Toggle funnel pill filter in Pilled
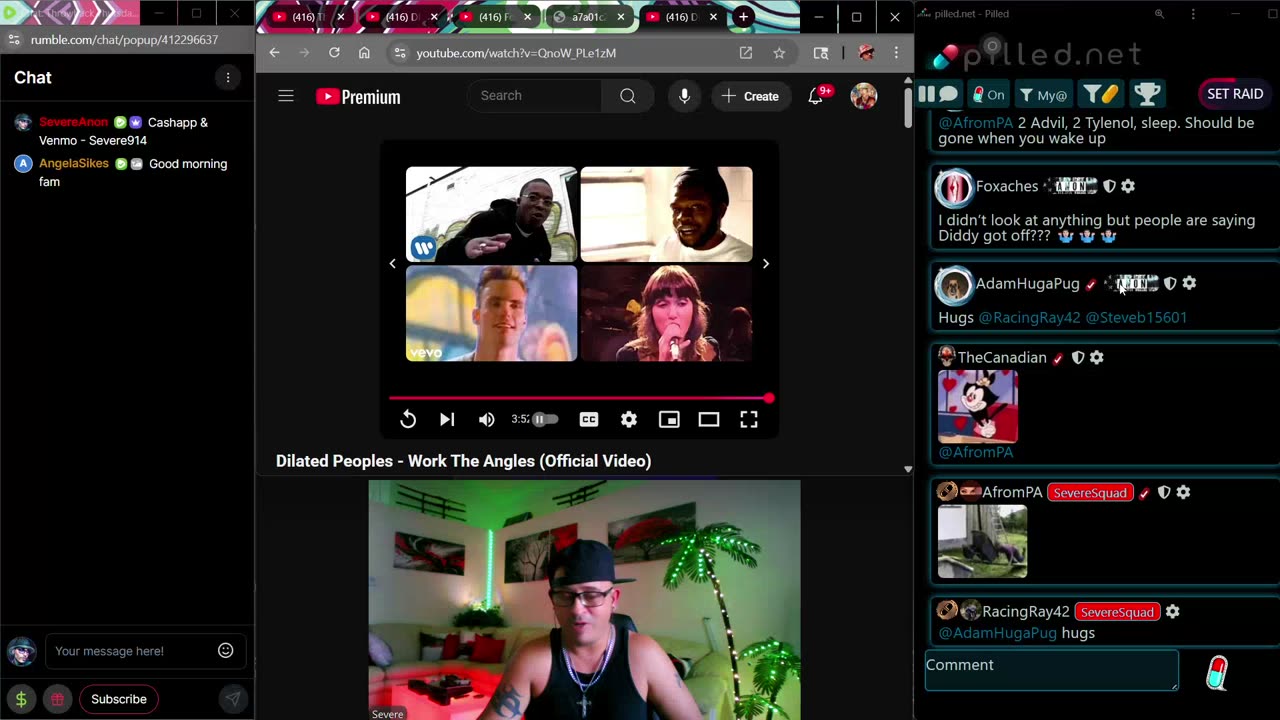This screenshot has width=1280, height=720. point(1101,95)
